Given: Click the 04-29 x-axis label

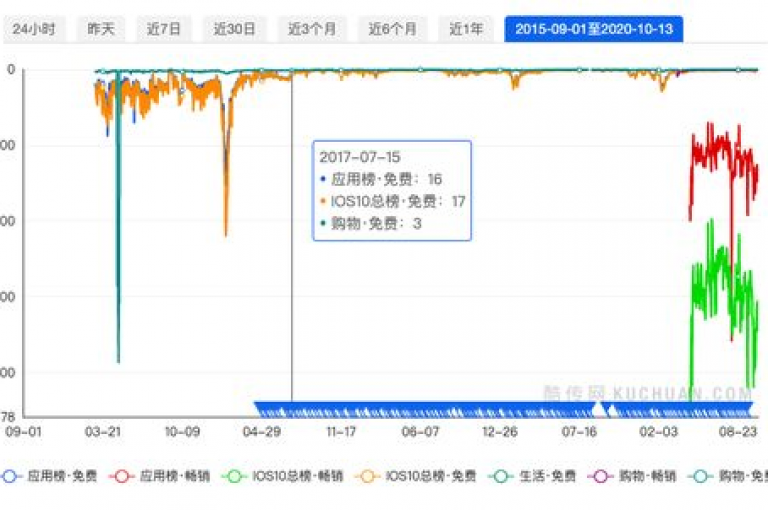Looking at the screenshot, I should pos(262,432).
